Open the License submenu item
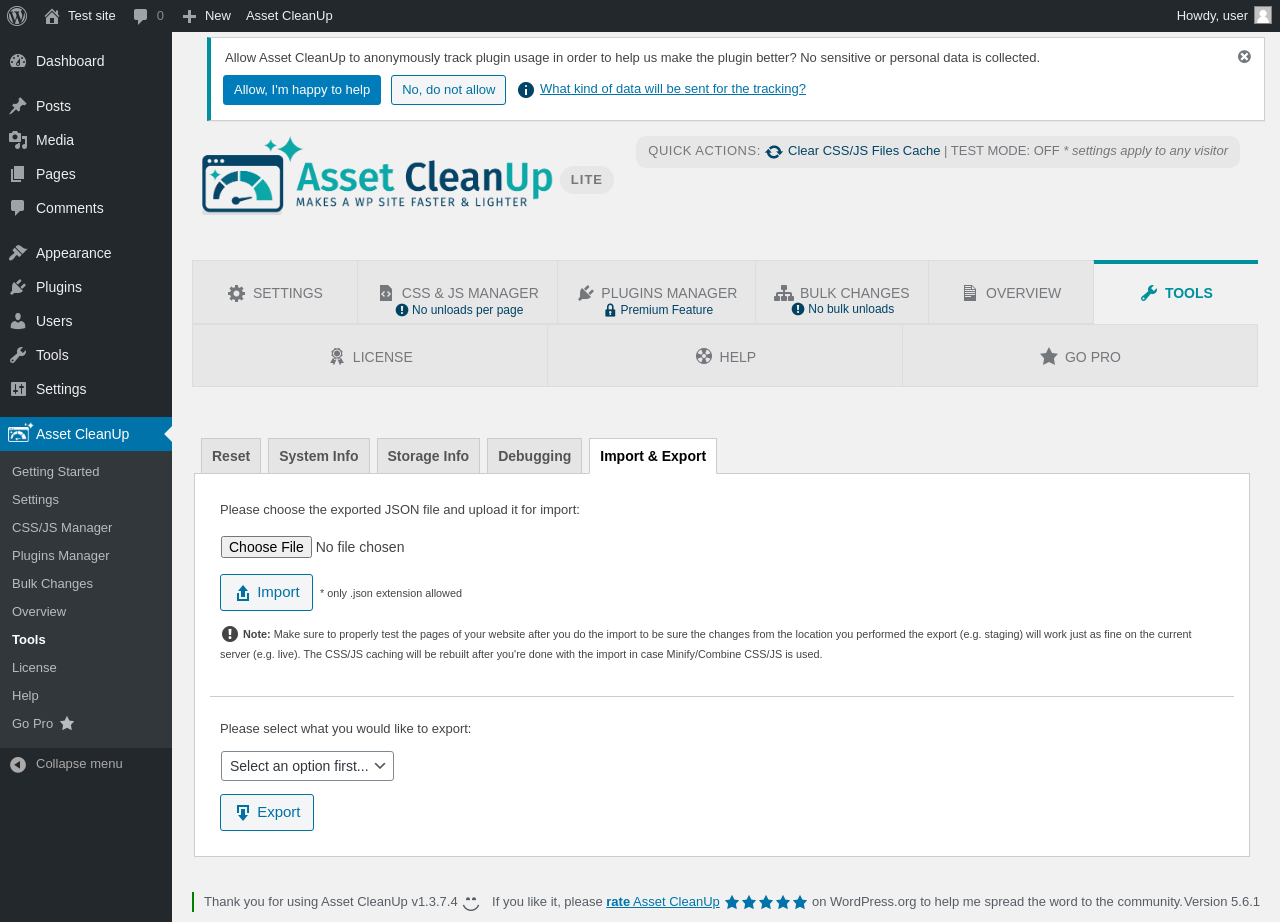The image size is (1280, 922). (34, 667)
